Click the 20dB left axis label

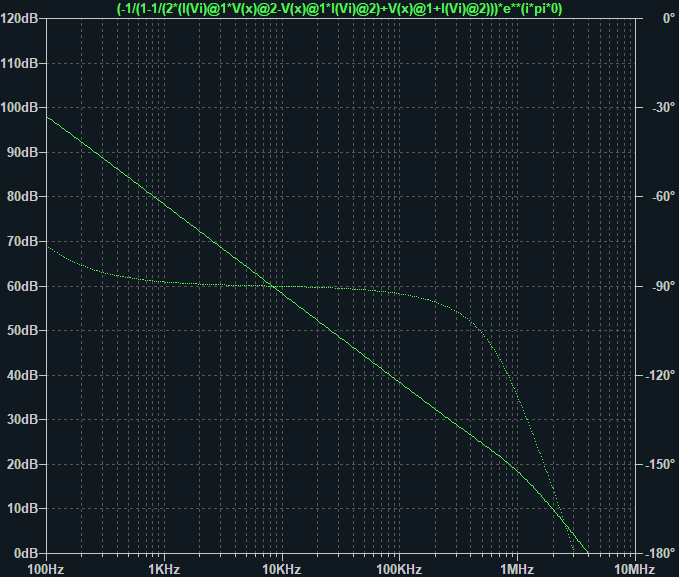23,464
